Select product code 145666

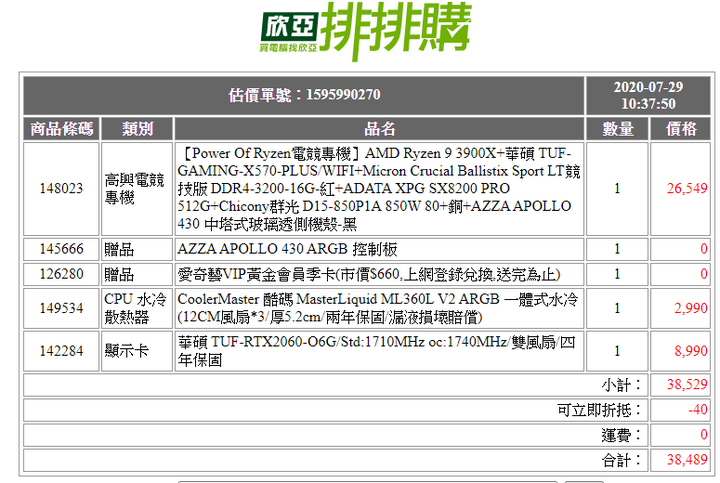pos(61,249)
